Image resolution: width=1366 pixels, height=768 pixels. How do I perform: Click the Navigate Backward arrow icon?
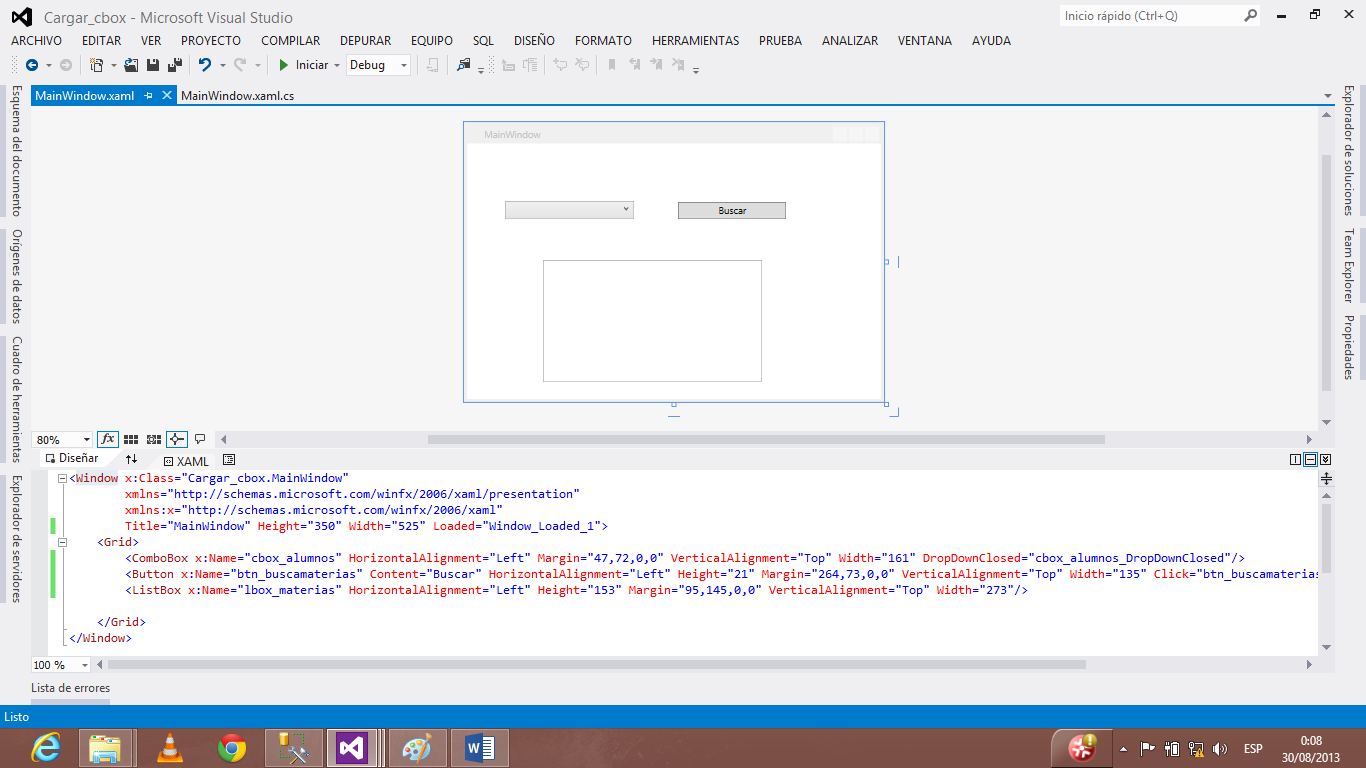coord(34,64)
